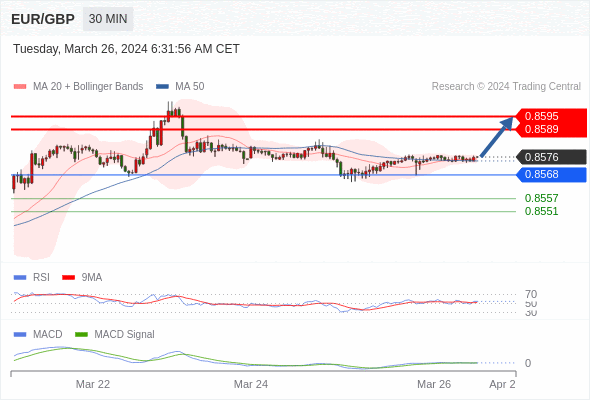The height and width of the screenshot is (400, 590).
Task: Click the green 0.8557 support label
Action: (x=541, y=198)
